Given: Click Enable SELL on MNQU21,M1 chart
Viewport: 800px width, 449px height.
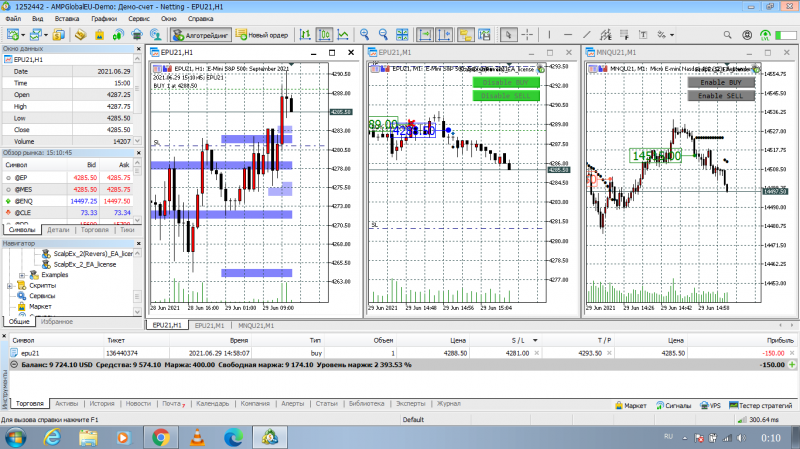Looking at the screenshot, I should pos(721,95).
